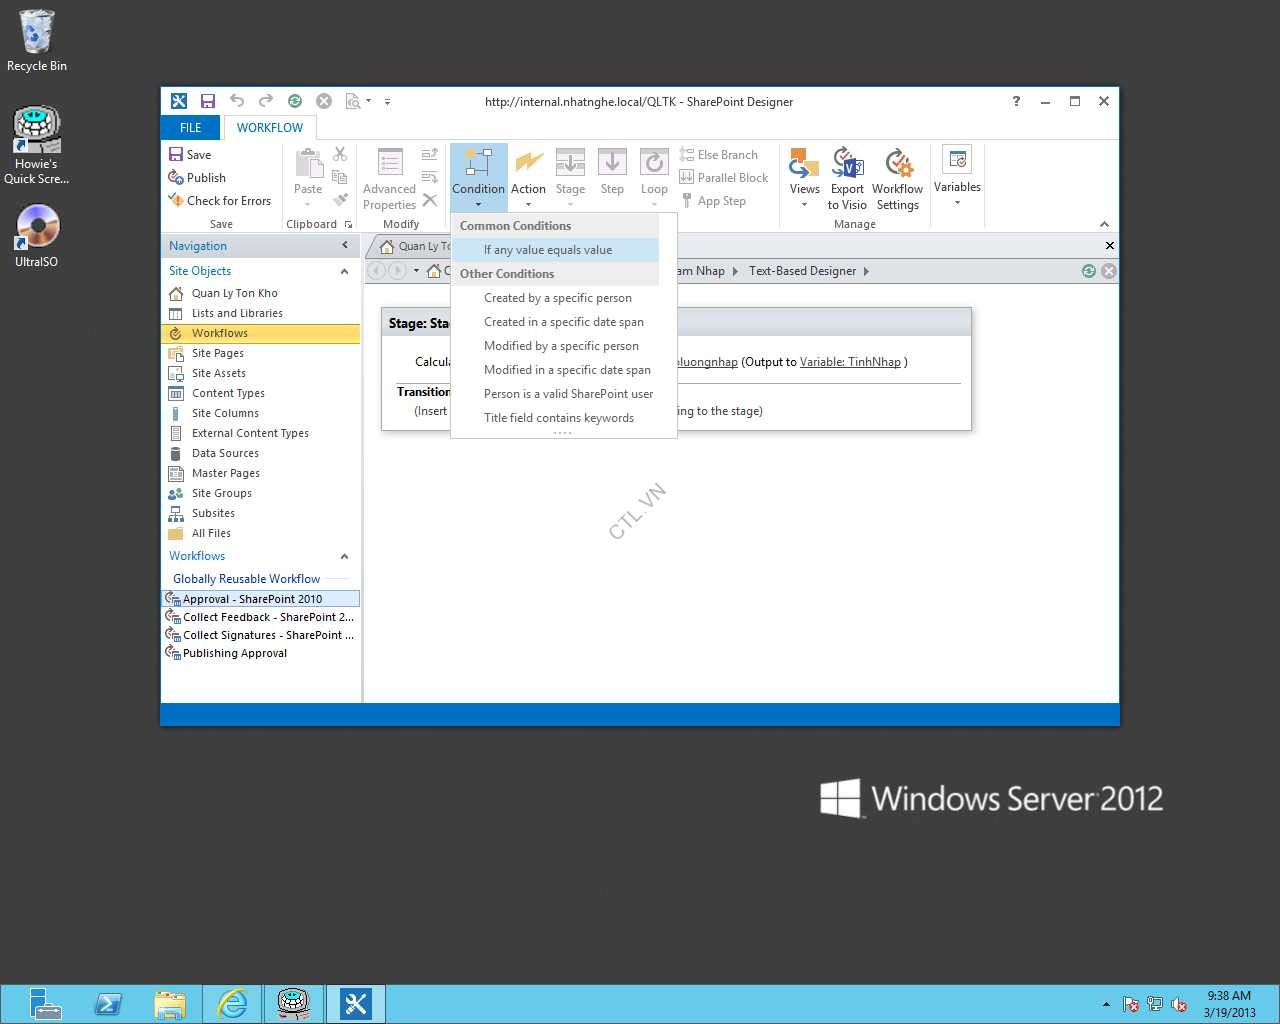Collapse the Workflows navigation section

coord(344,556)
